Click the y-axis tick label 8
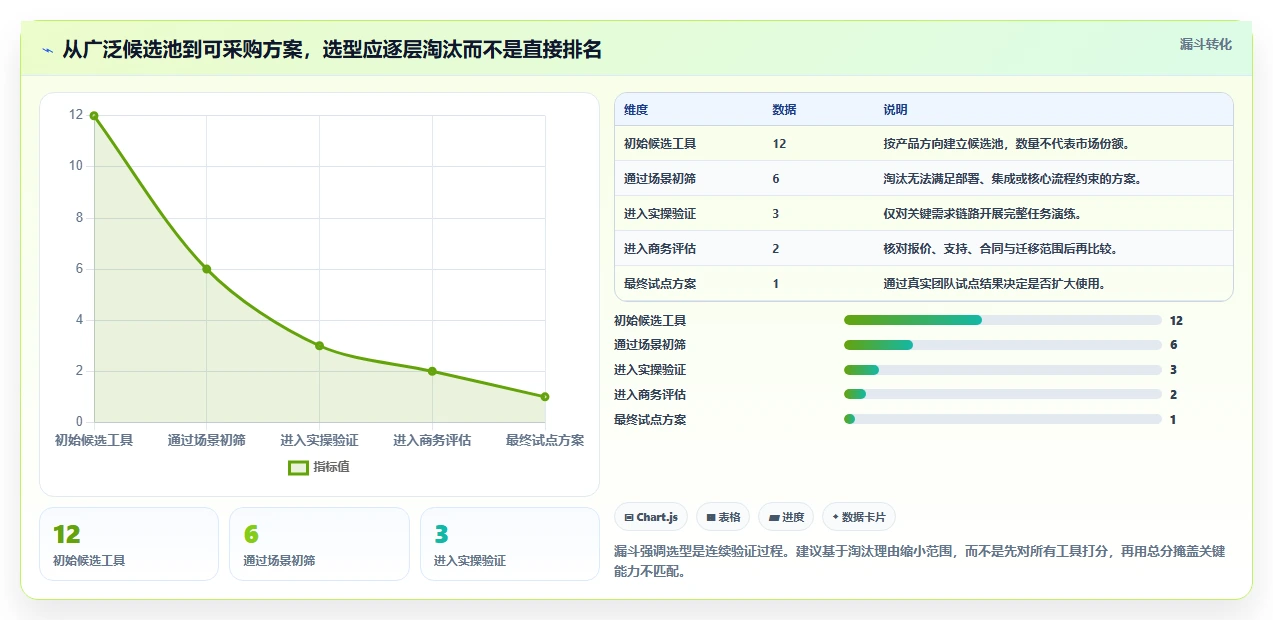 [x=79, y=218]
